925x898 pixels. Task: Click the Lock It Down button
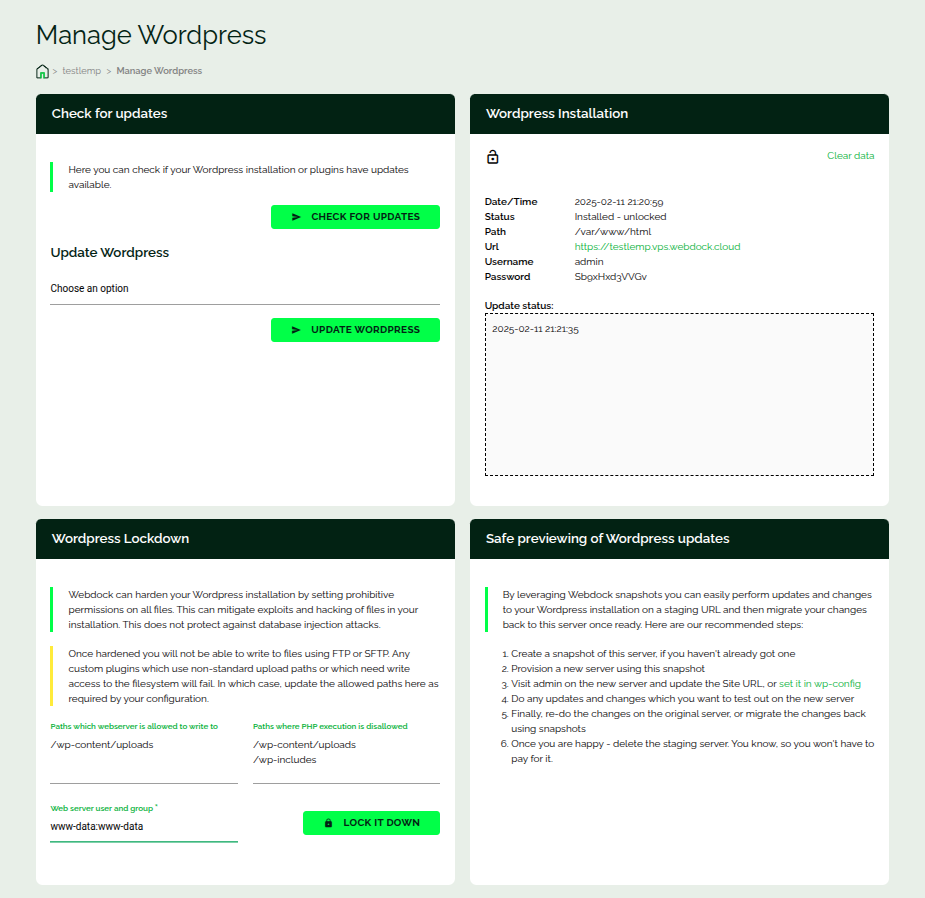371,823
